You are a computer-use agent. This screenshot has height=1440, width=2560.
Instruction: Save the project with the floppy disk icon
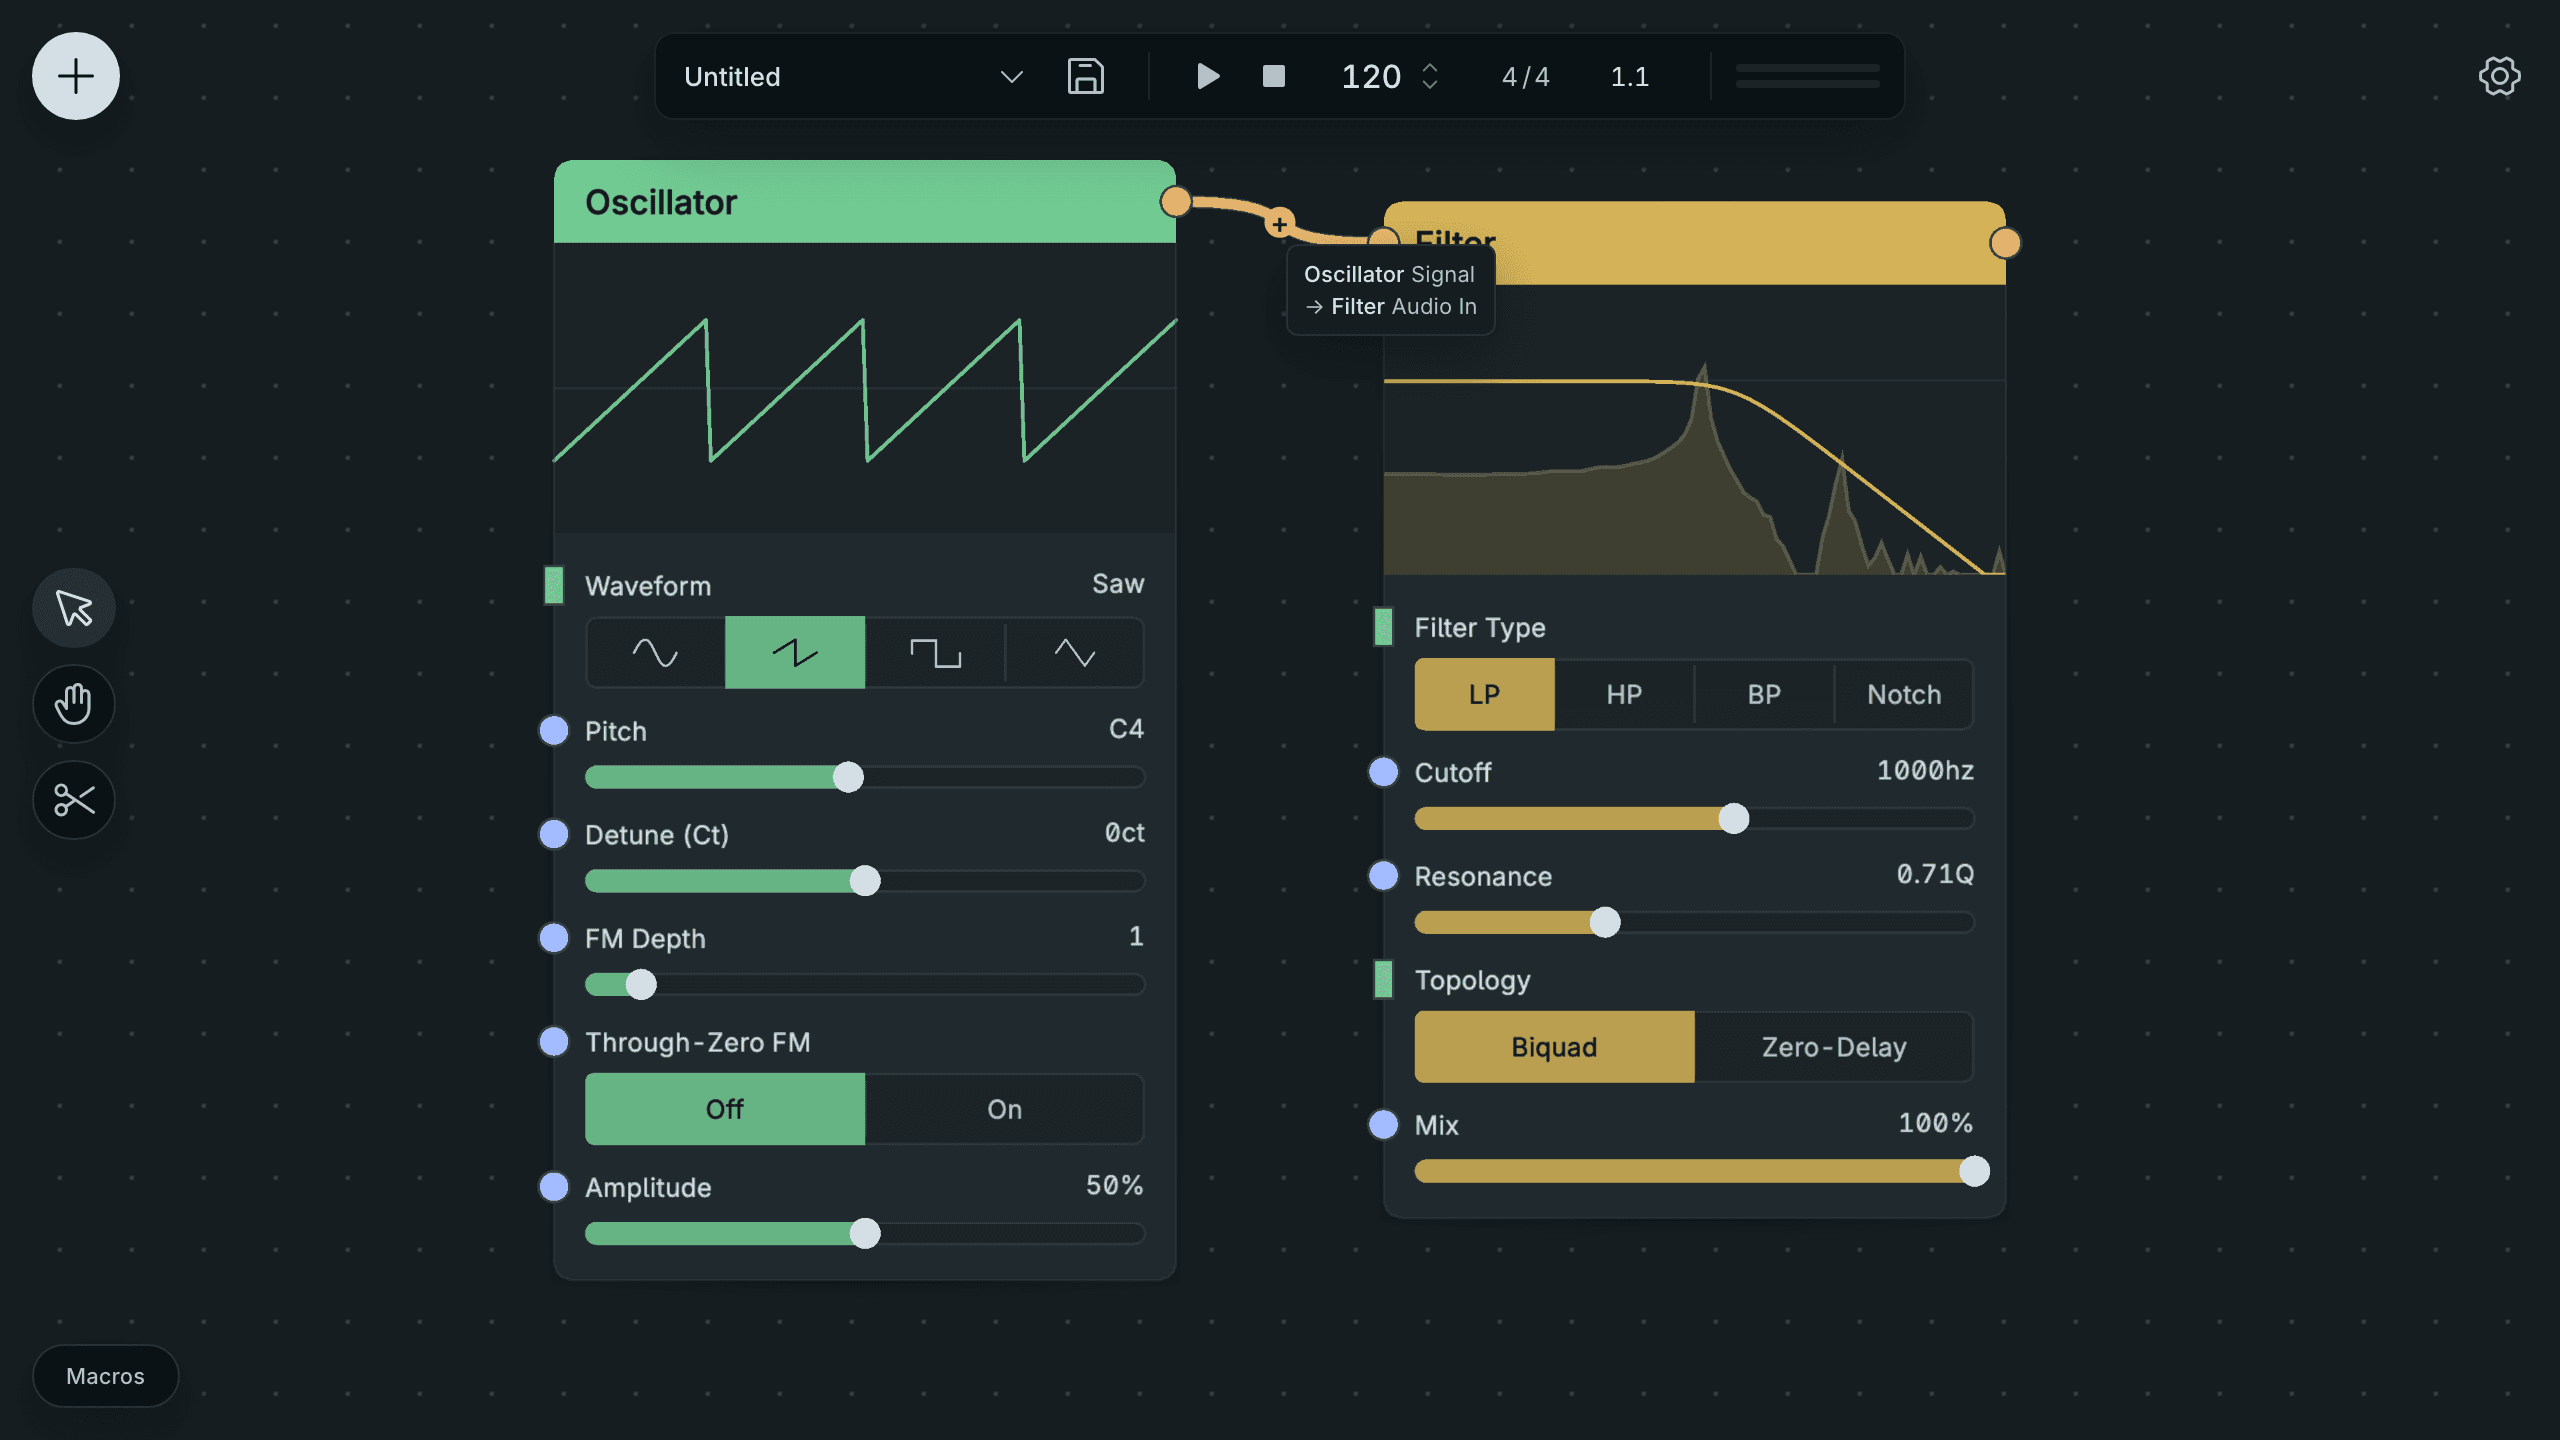[x=1085, y=76]
